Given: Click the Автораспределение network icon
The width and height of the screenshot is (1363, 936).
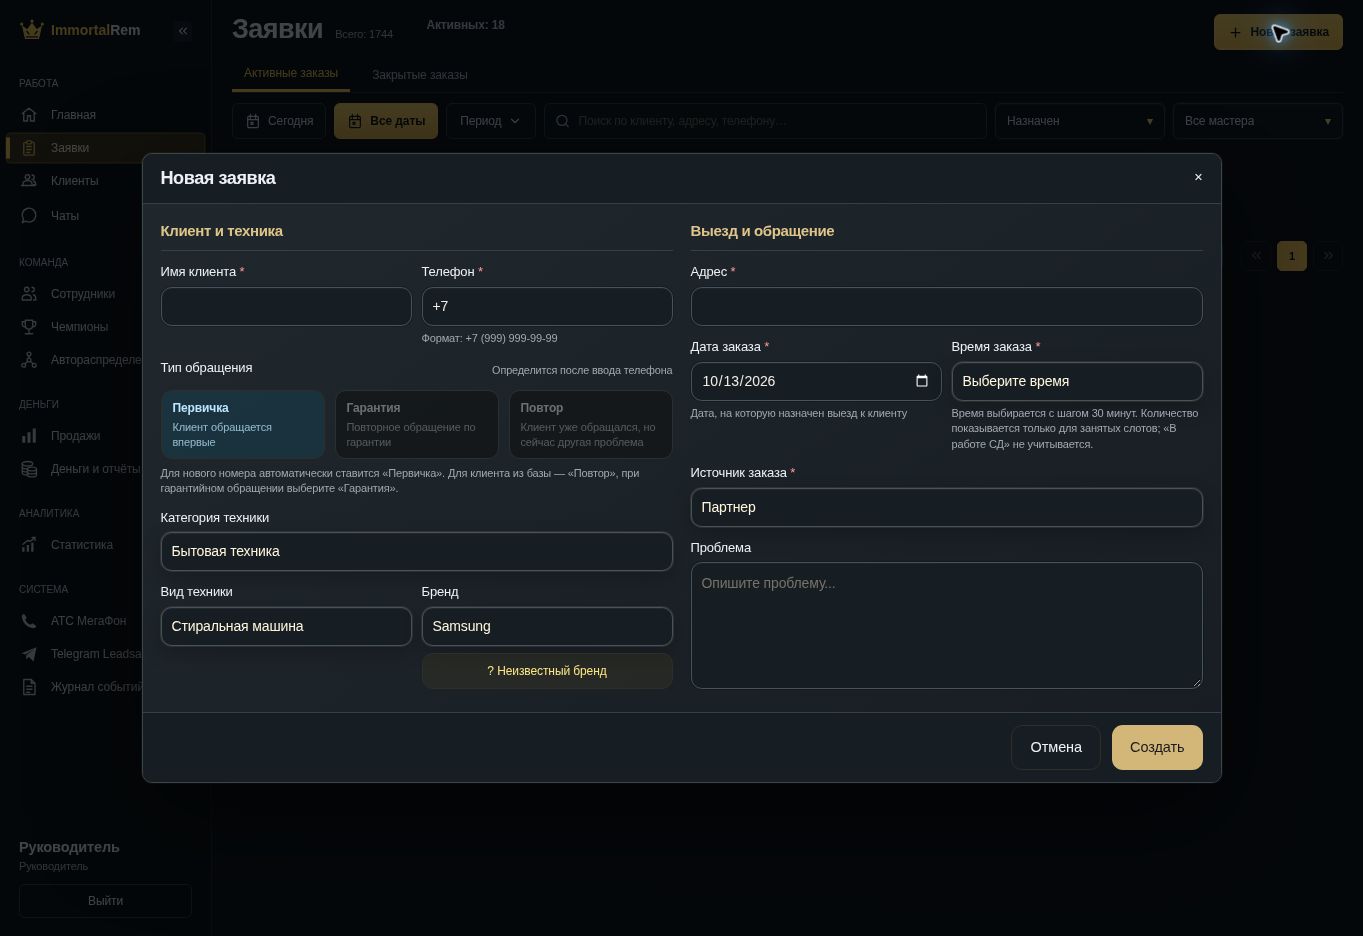Looking at the screenshot, I should pos(29,360).
